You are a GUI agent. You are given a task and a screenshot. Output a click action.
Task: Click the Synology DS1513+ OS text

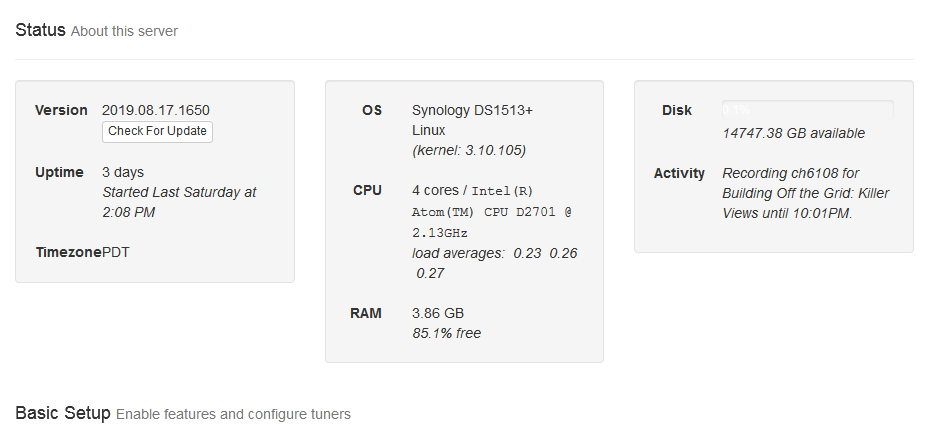pos(472,110)
